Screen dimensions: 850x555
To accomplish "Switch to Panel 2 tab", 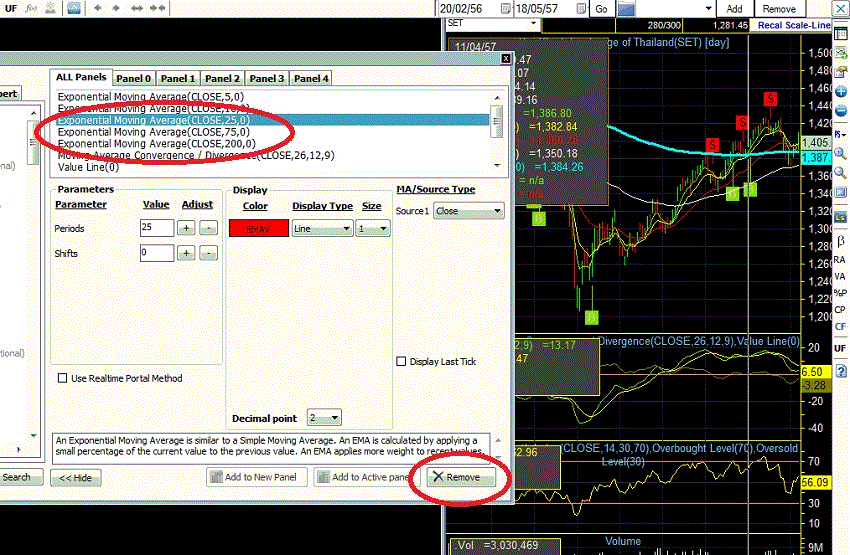I will [x=222, y=79].
